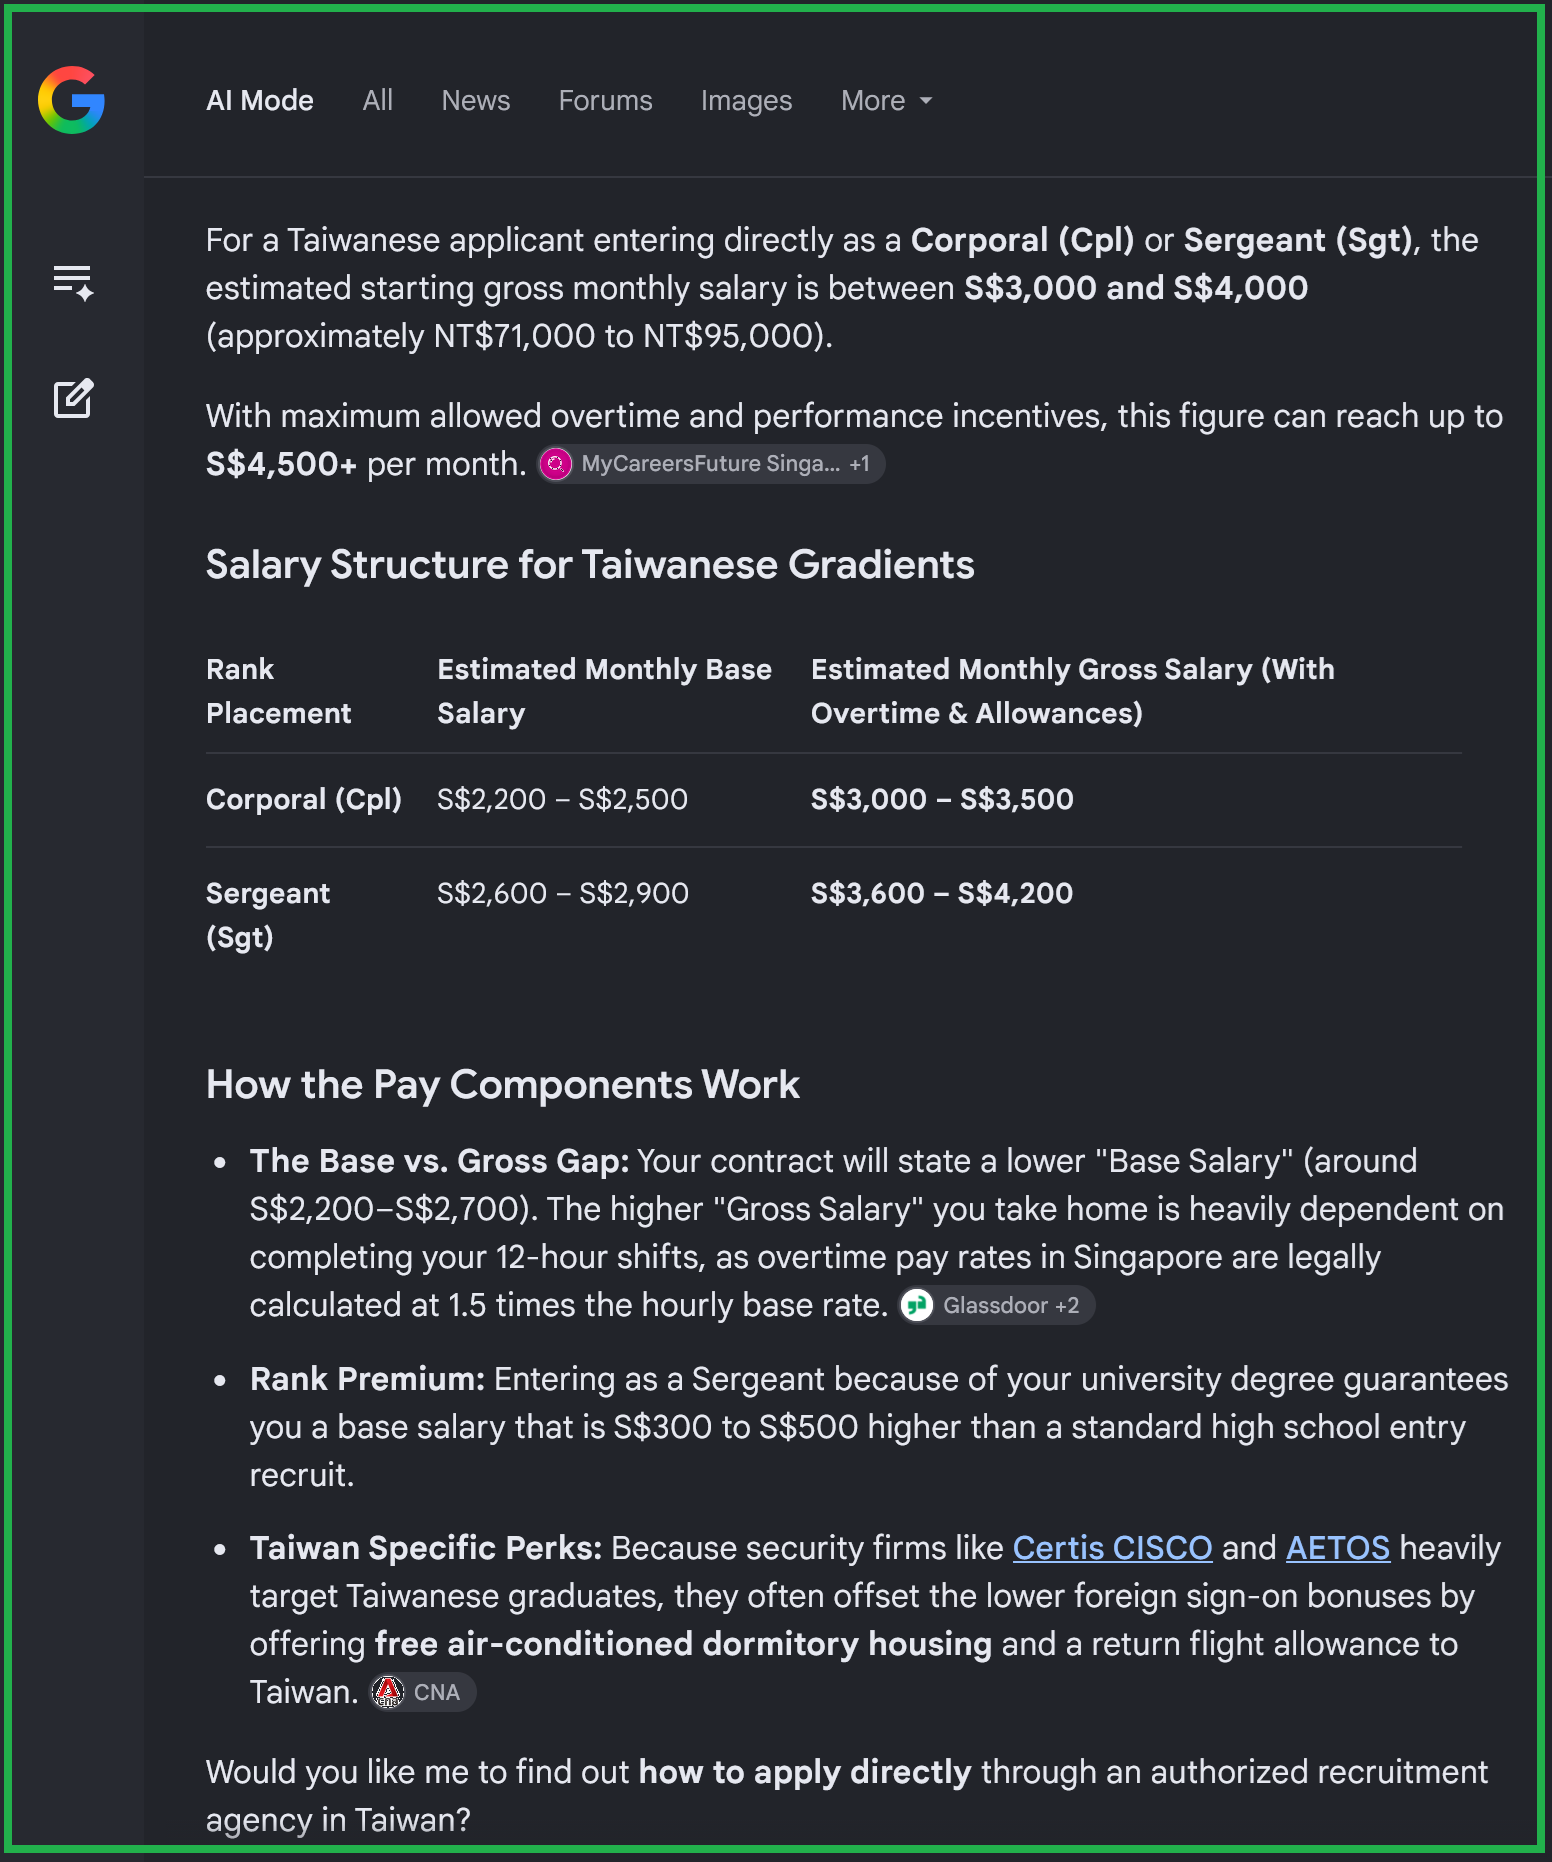Switch to the AI Mode tab
Screen dimensions: 1552x1862
(260, 101)
